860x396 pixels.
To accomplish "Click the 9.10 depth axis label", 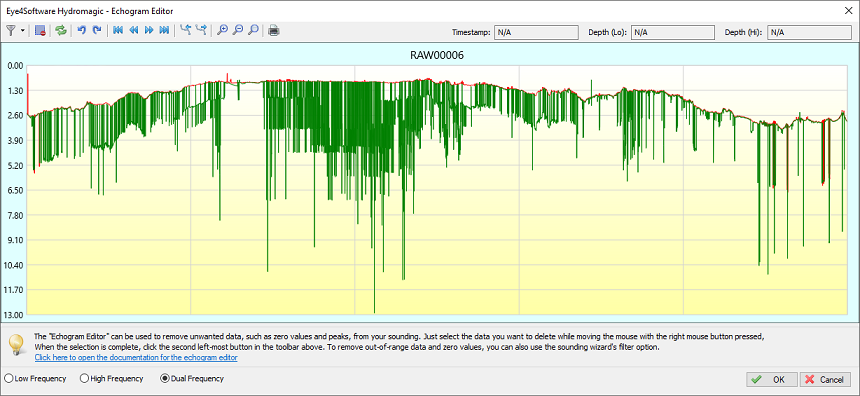I will point(15,240).
